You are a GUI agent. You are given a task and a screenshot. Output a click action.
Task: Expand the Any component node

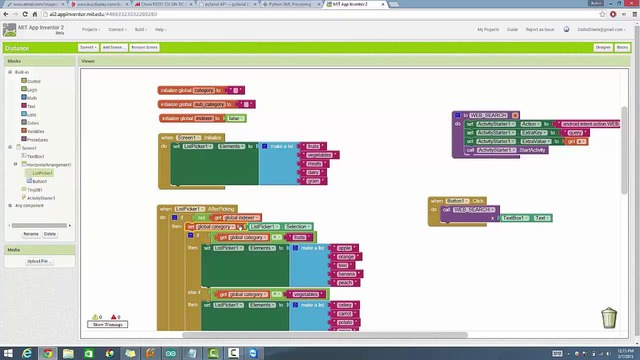(10, 206)
